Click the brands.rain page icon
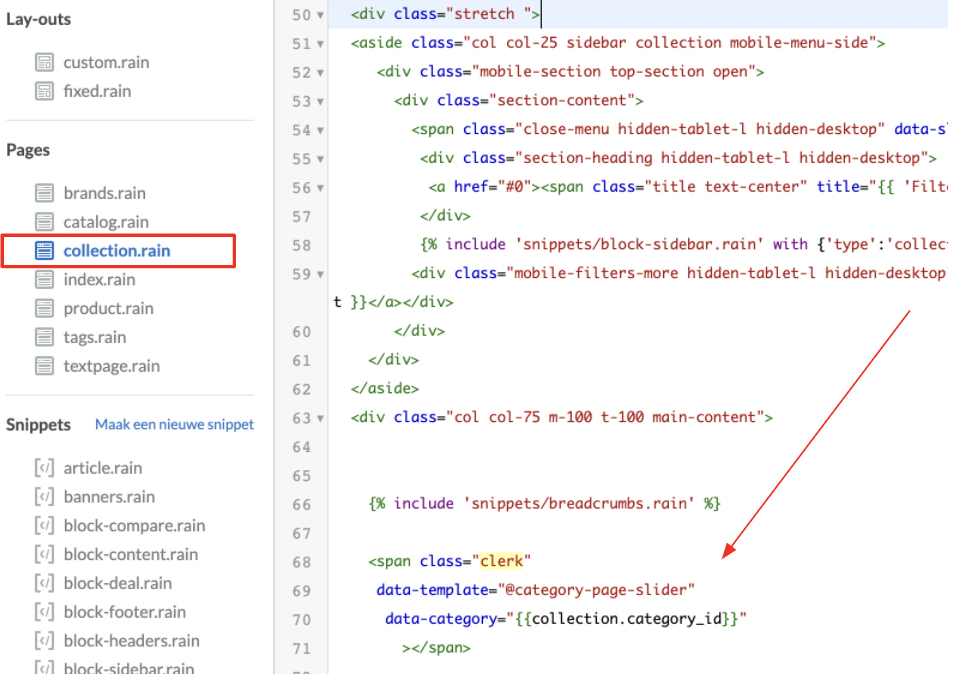The height and width of the screenshot is (674, 962). 44,193
